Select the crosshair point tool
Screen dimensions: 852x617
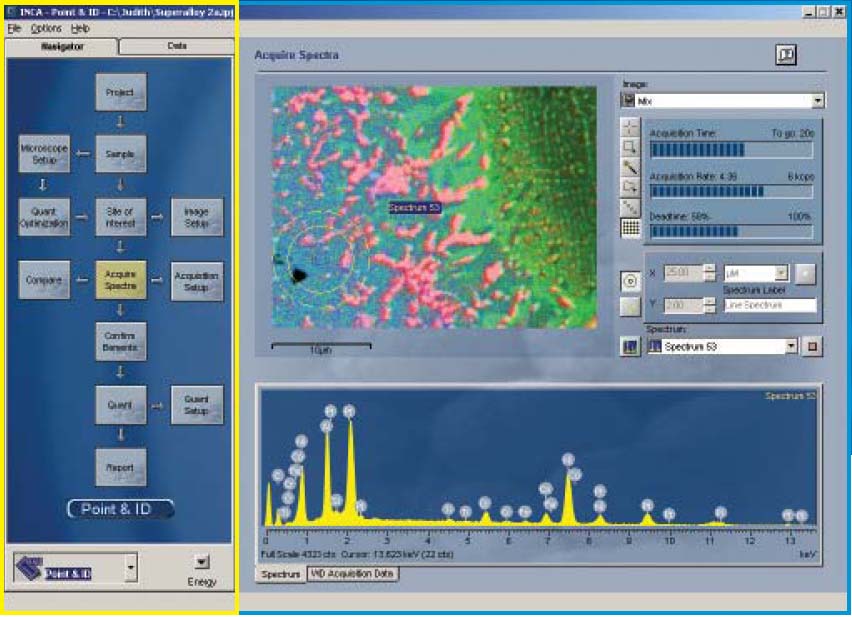pos(630,127)
